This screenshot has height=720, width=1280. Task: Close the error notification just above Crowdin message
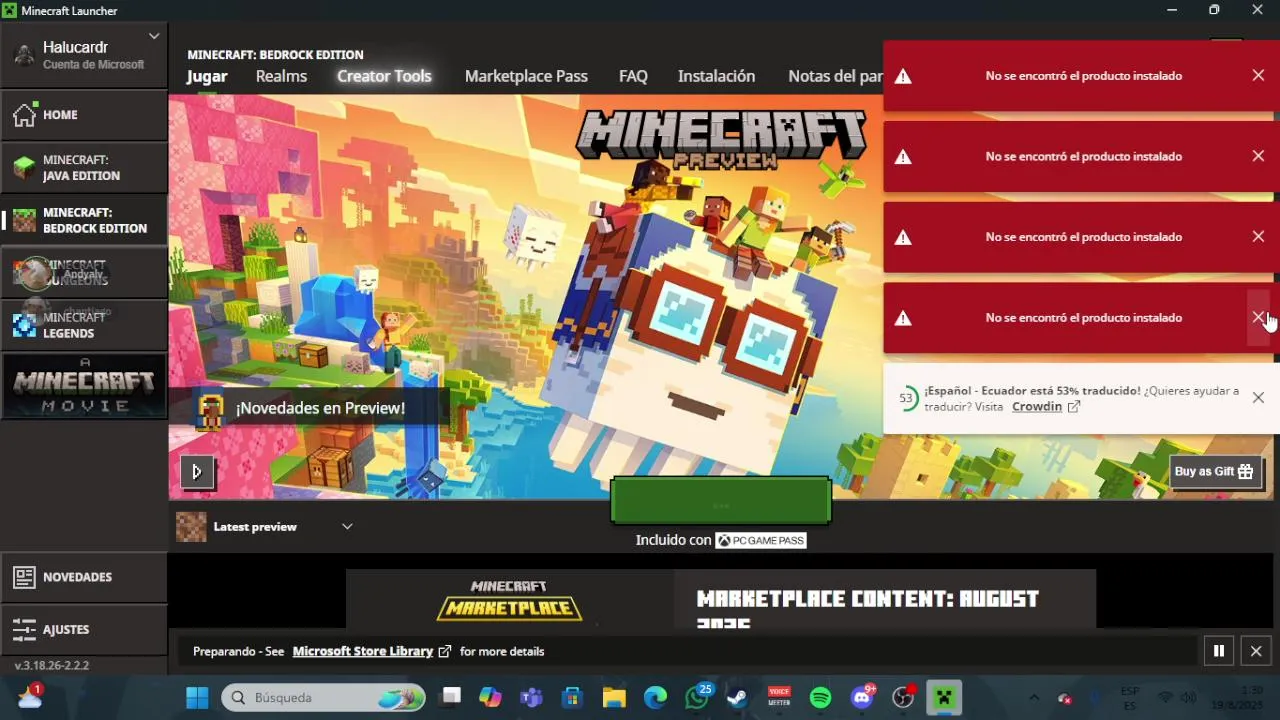click(x=1258, y=317)
